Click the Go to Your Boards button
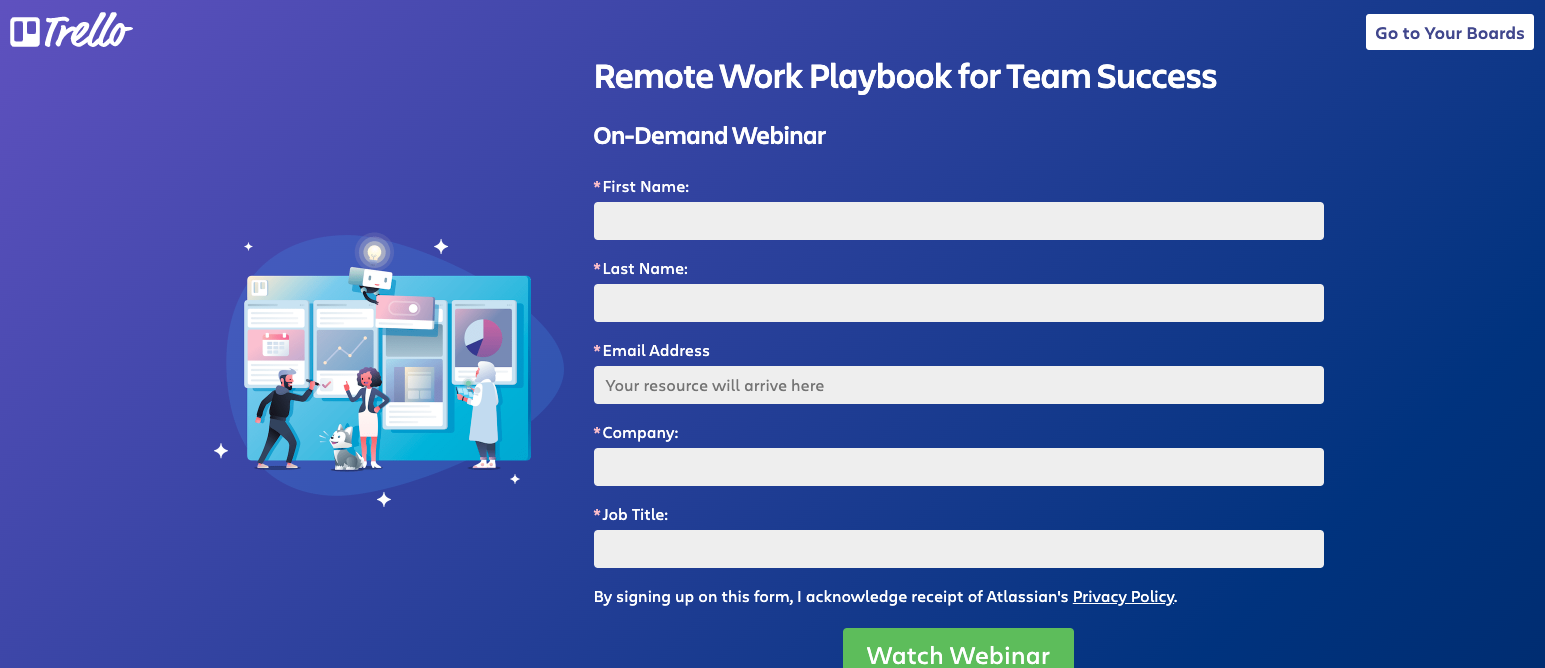 (x=1449, y=31)
